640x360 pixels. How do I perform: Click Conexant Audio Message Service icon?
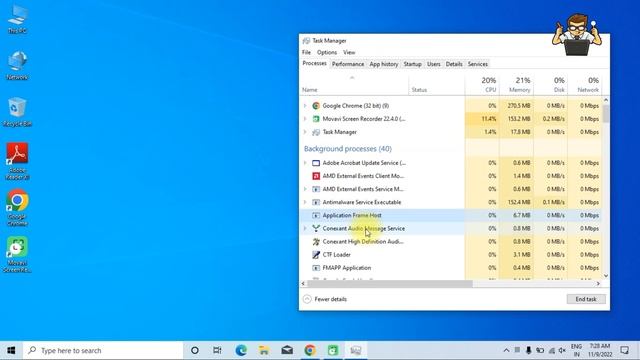click(316, 229)
